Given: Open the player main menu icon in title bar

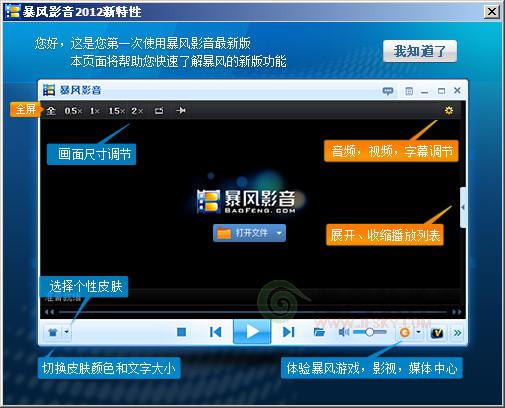Looking at the screenshot, I should pyautogui.click(x=409, y=91).
